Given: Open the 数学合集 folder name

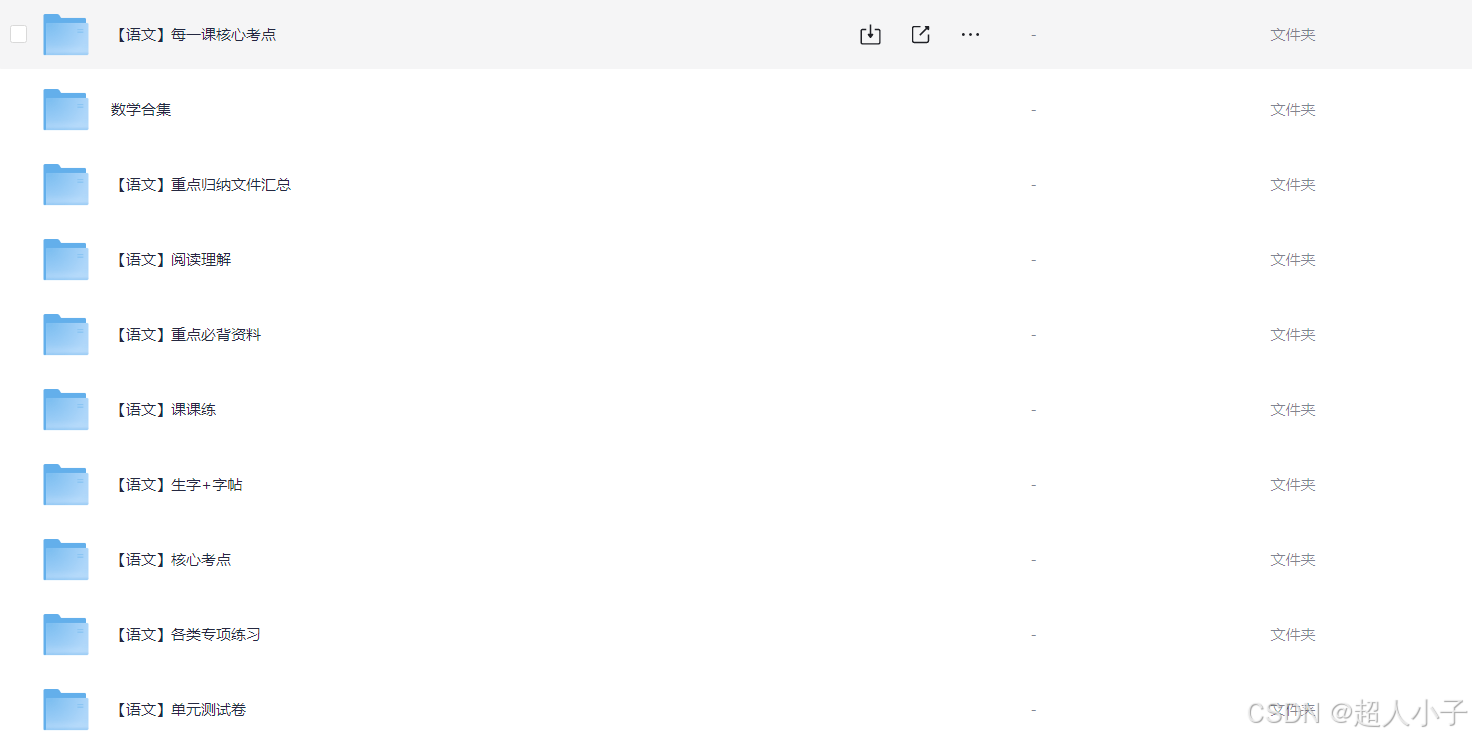Looking at the screenshot, I should coord(141,110).
